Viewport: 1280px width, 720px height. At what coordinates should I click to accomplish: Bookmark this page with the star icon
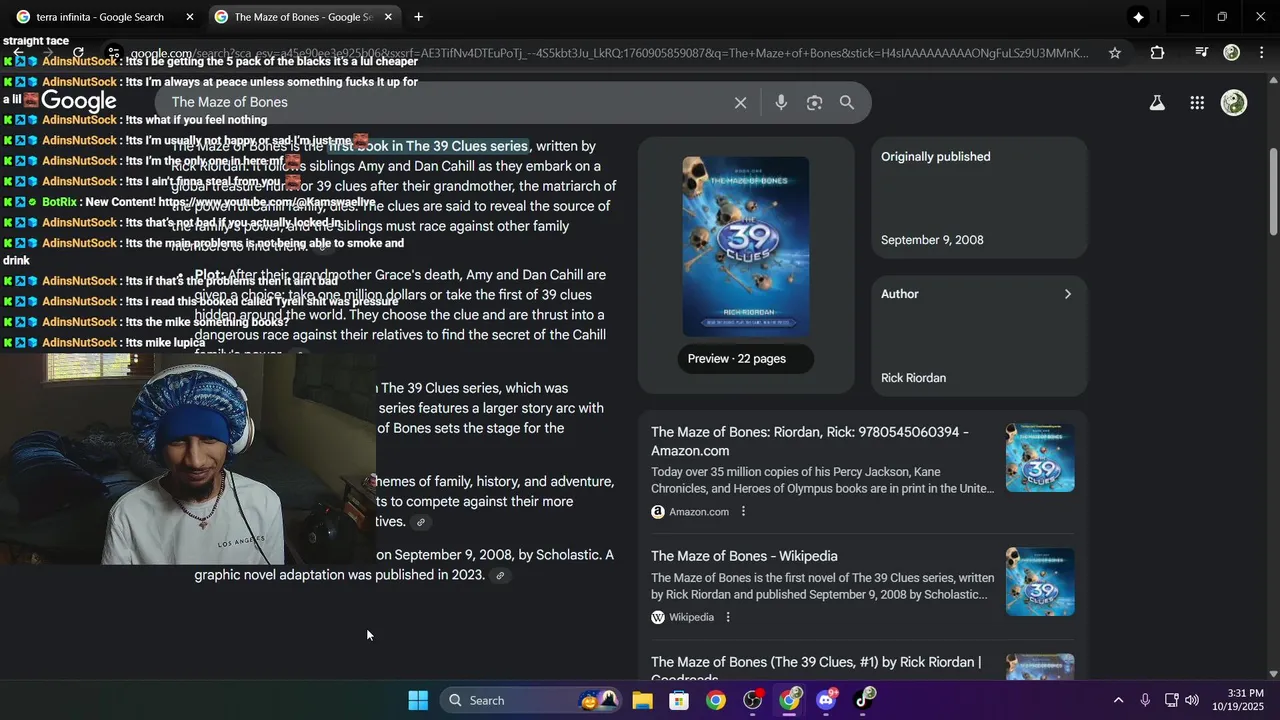point(1115,53)
